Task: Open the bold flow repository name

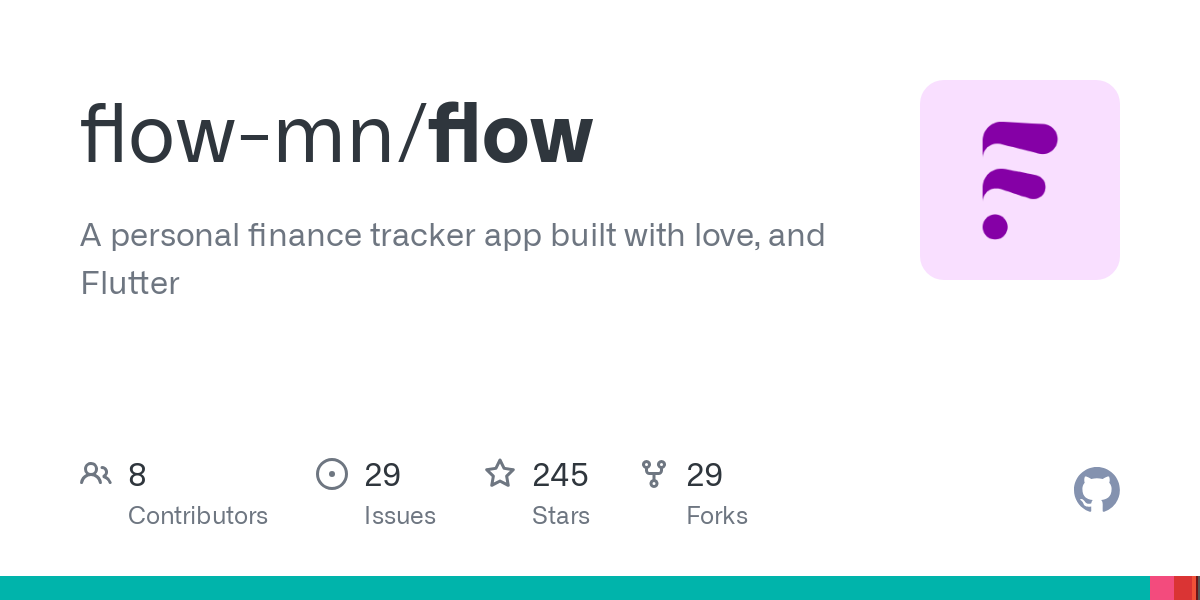Action: point(513,135)
